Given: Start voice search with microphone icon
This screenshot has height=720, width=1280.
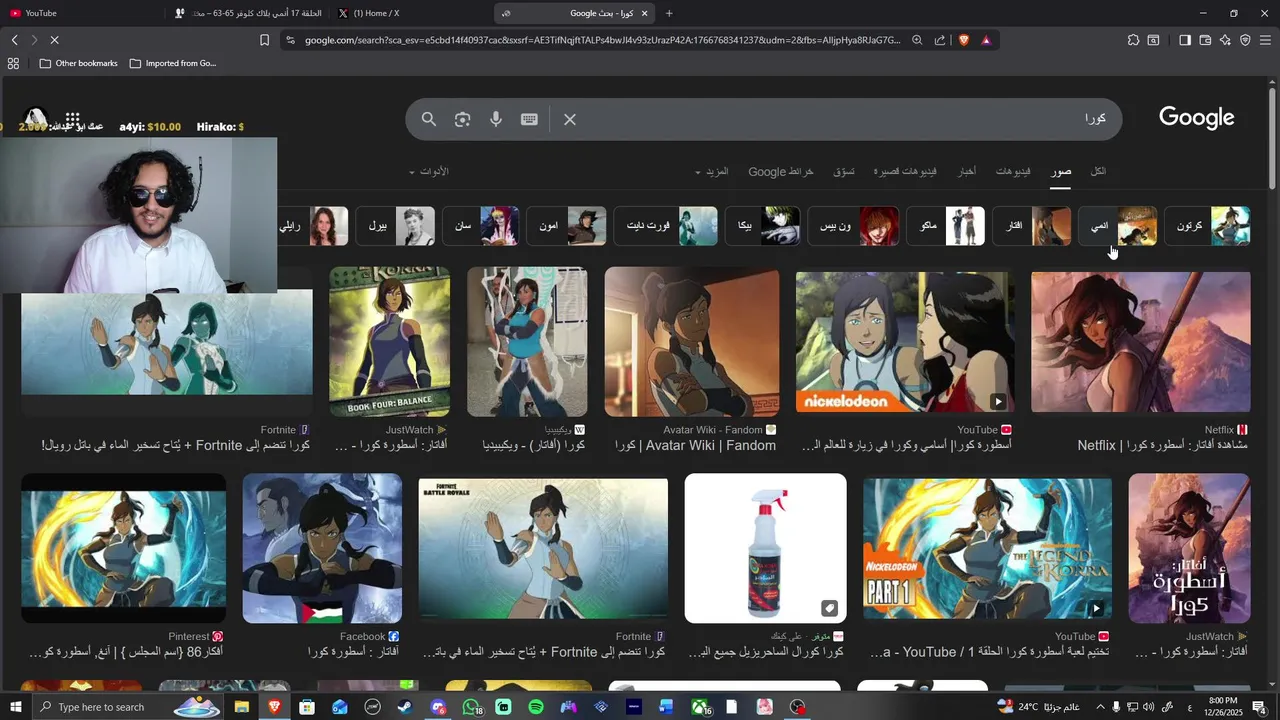Looking at the screenshot, I should (496, 119).
